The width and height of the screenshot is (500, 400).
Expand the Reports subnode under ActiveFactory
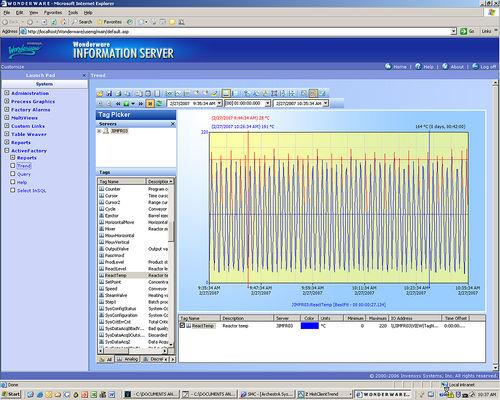[13, 158]
